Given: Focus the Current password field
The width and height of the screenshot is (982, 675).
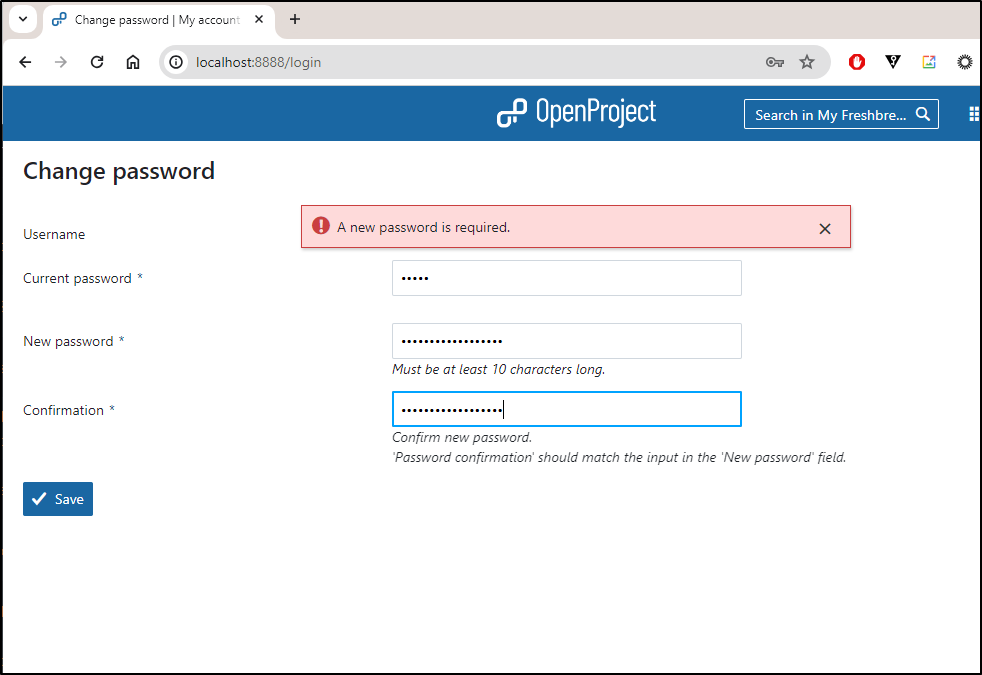Looking at the screenshot, I should (x=567, y=278).
